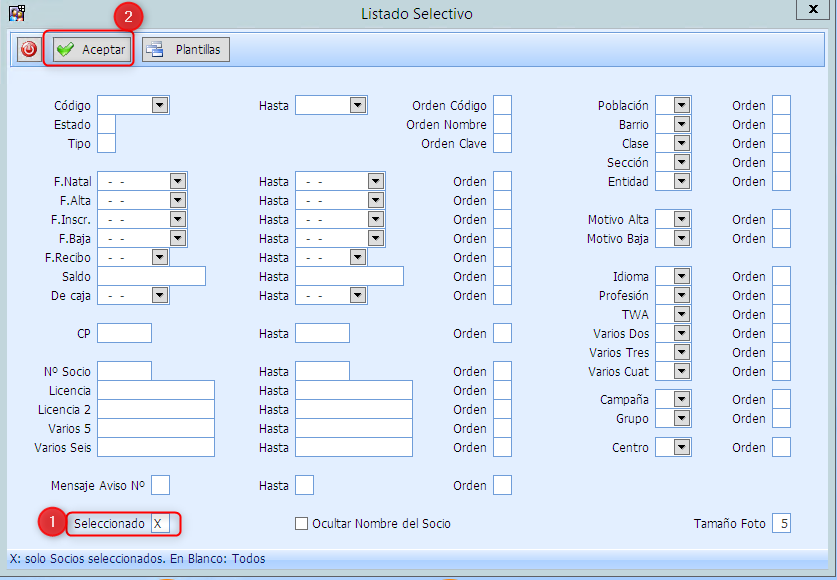
Task: Expand the Idioma dropdown
Action: point(681,276)
